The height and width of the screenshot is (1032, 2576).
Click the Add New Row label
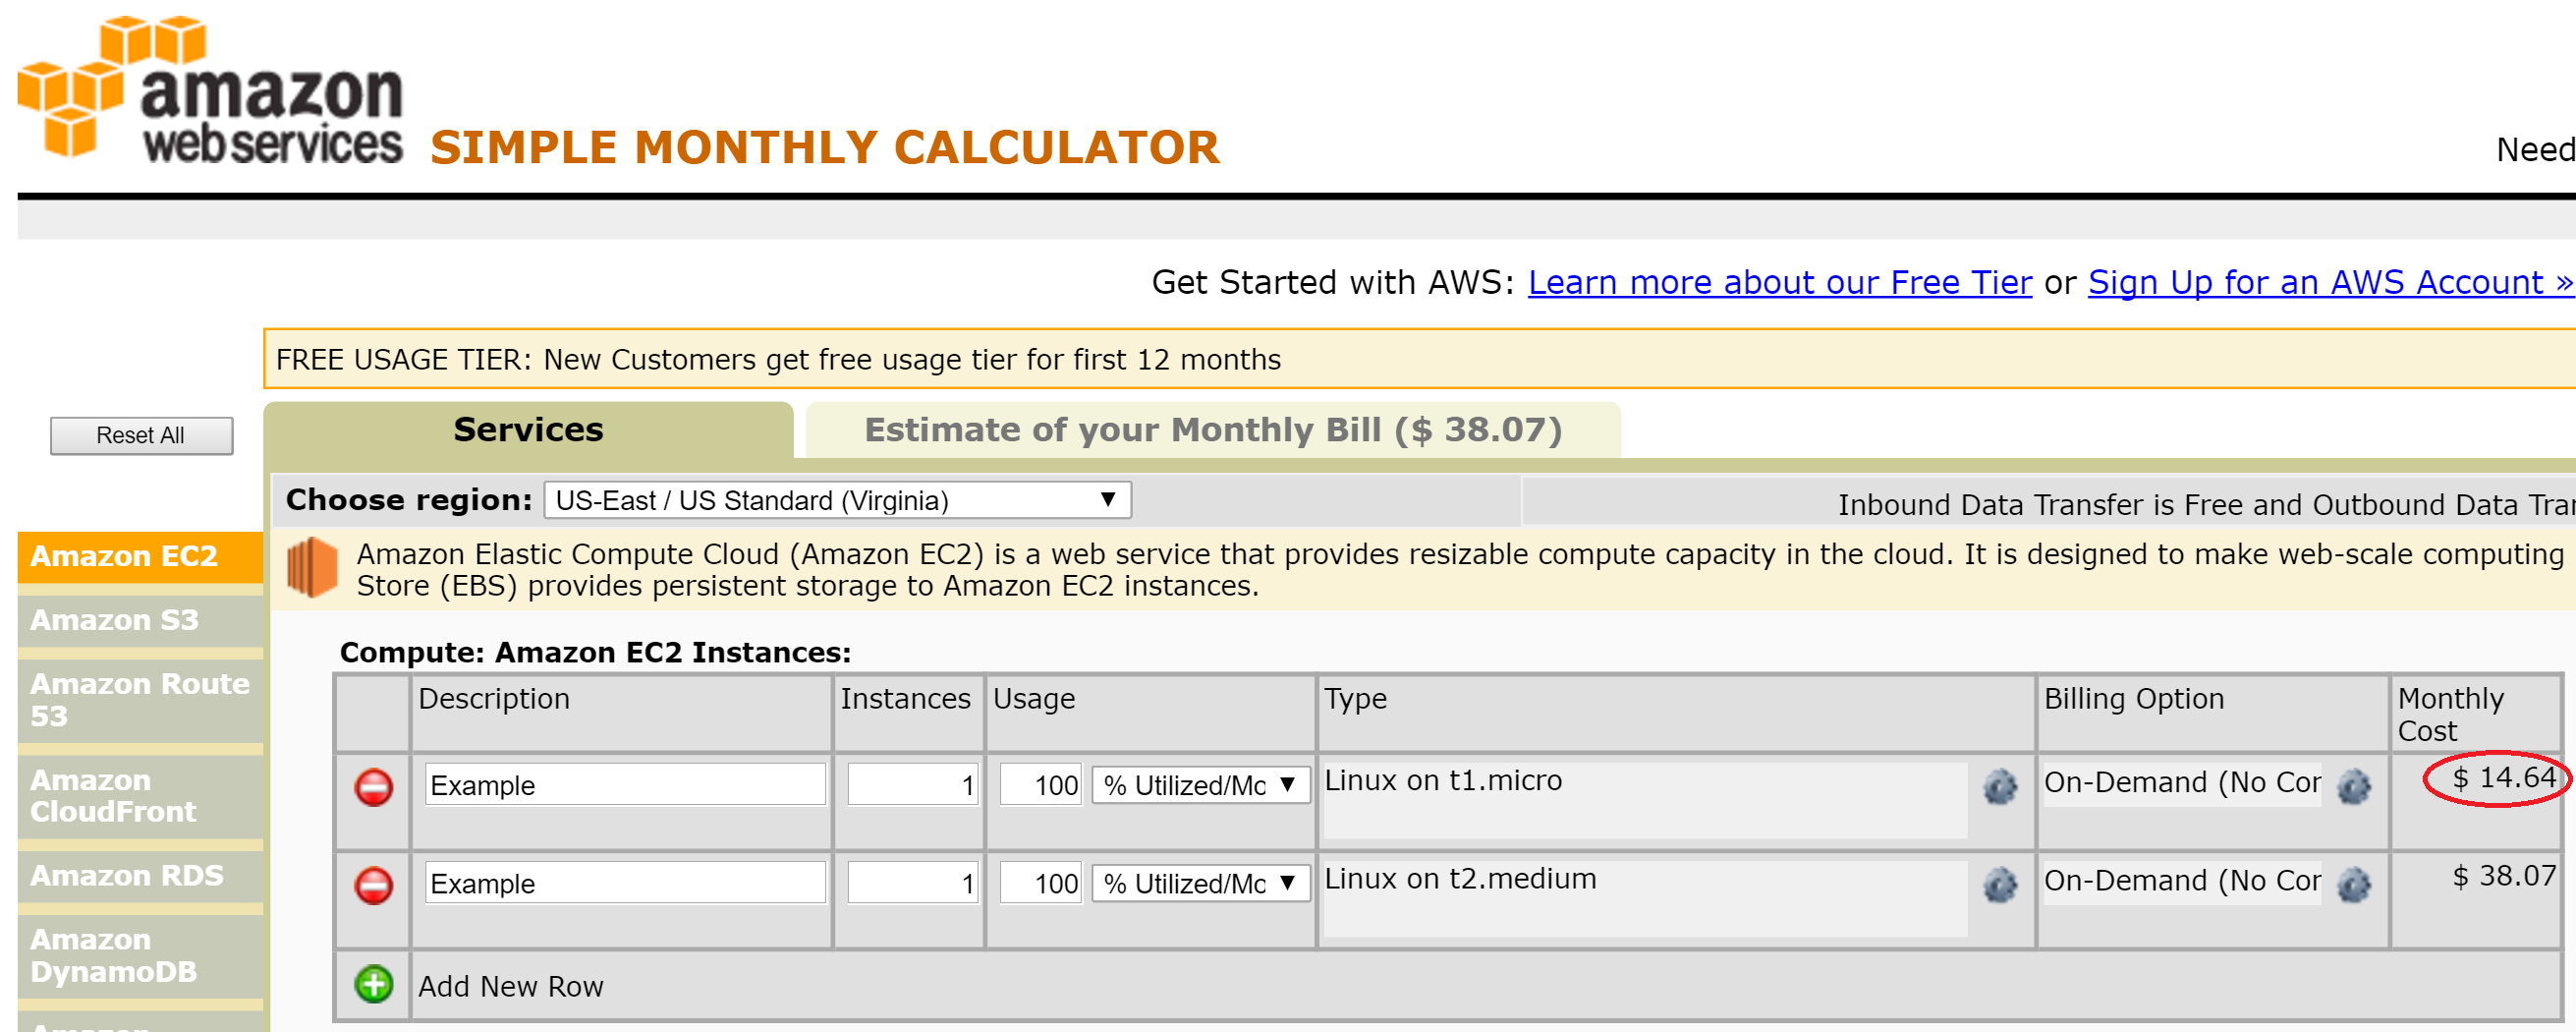(x=510, y=986)
